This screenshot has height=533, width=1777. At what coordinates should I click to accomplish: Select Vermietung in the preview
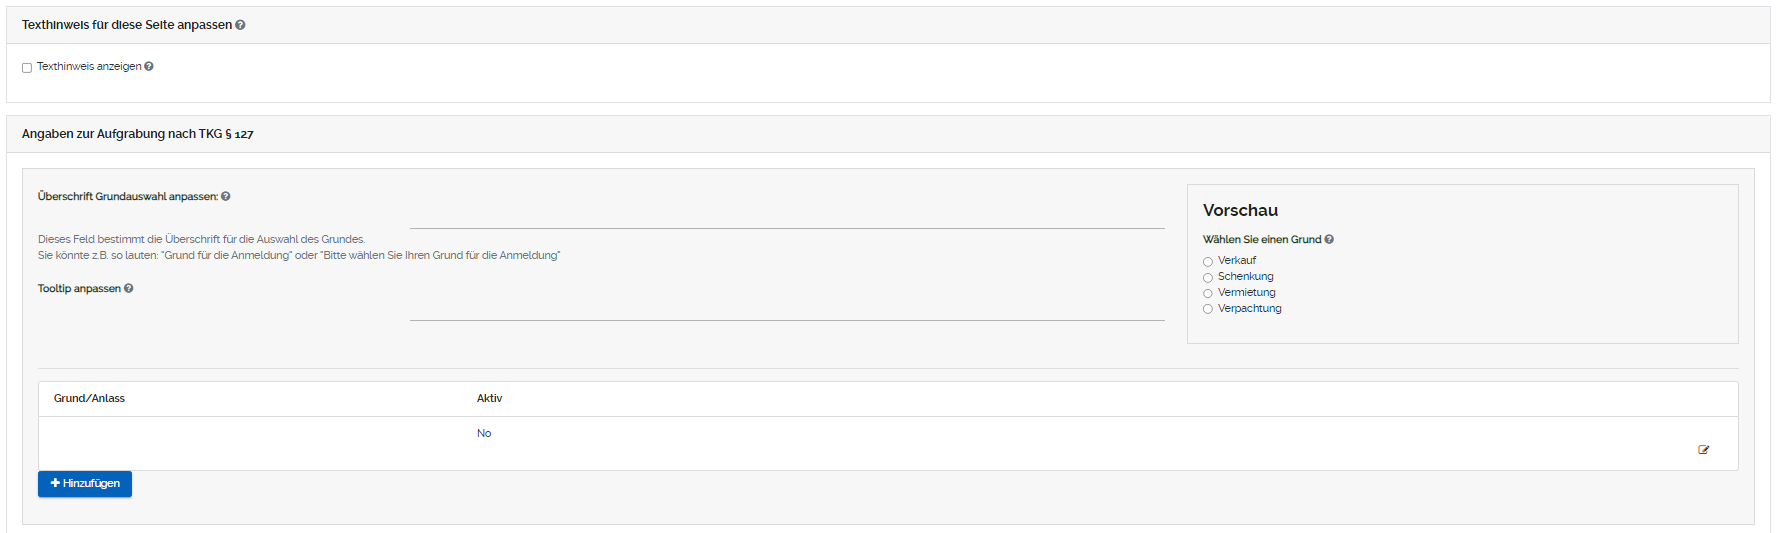tap(1208, 294)
